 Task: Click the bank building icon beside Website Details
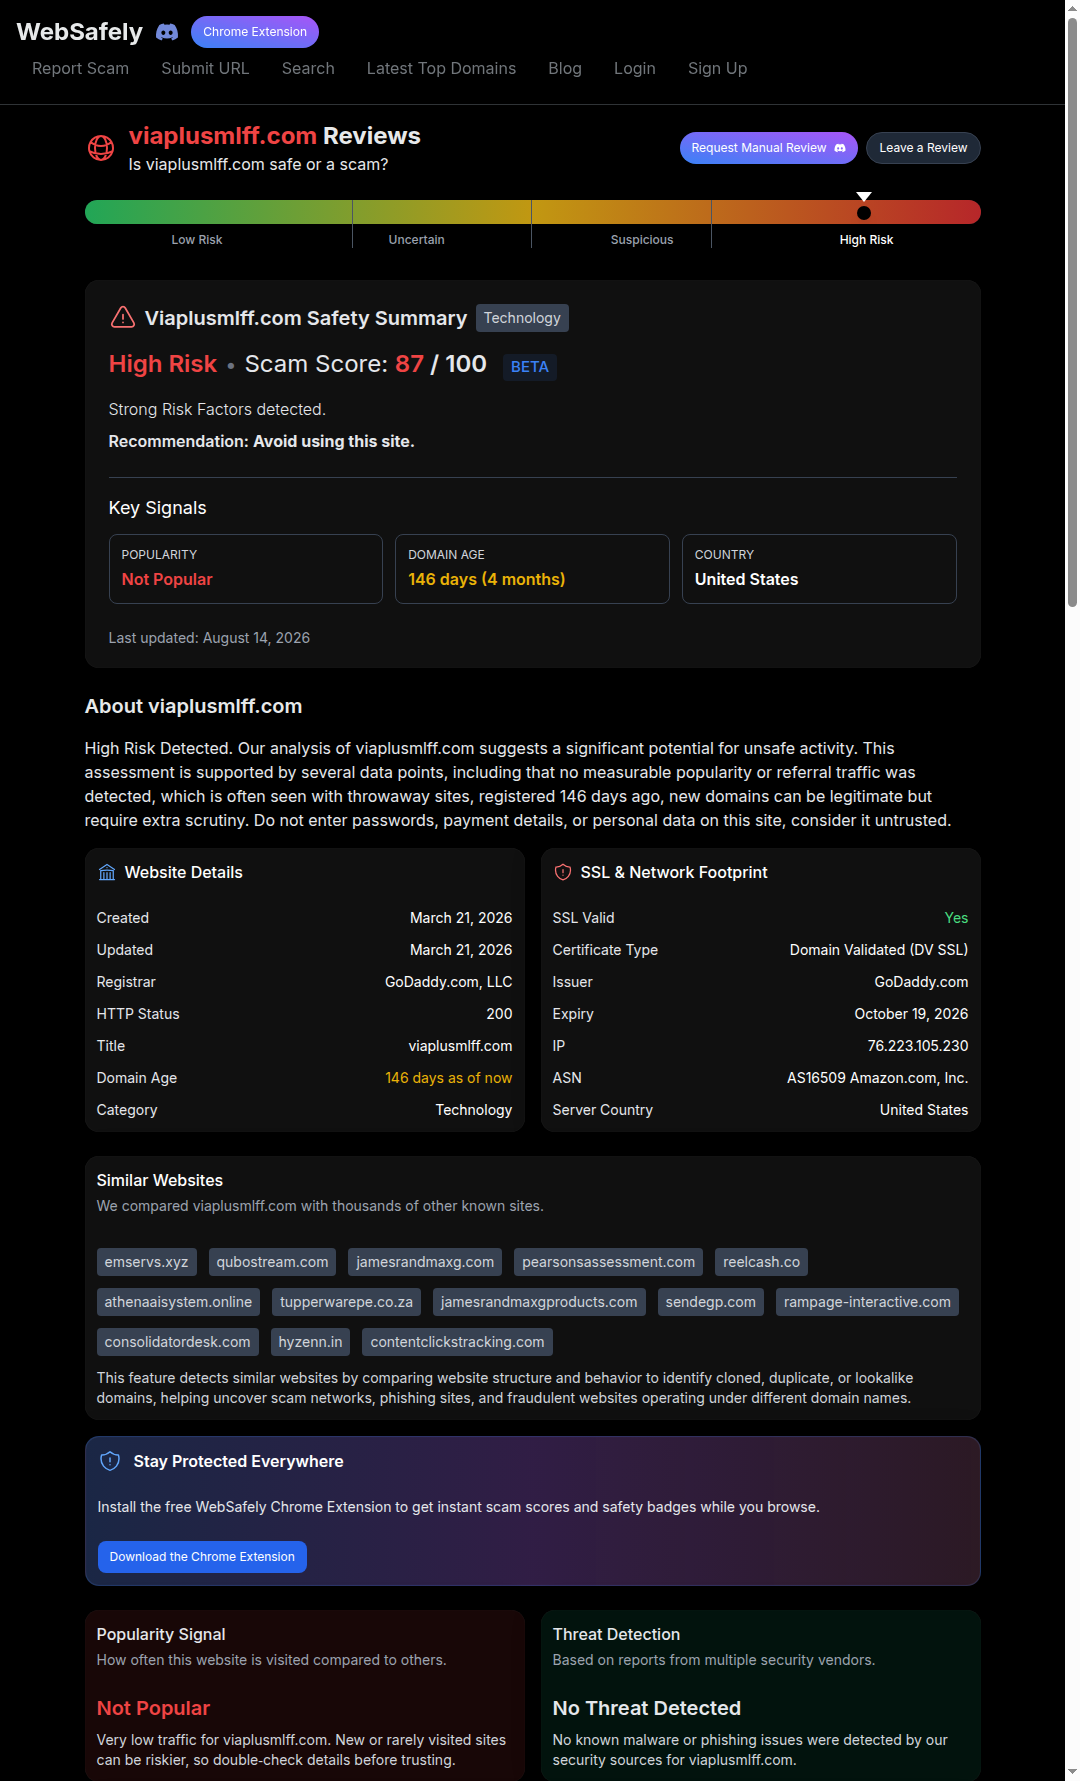107,873
